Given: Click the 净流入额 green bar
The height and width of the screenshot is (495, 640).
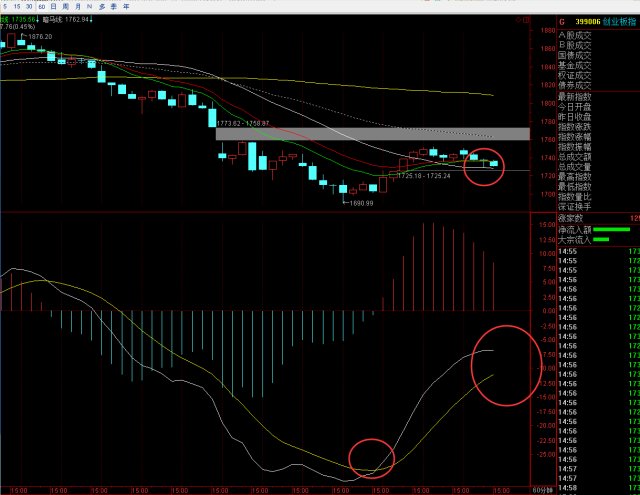Looking at the screenshot, I should tap(611, 229).
